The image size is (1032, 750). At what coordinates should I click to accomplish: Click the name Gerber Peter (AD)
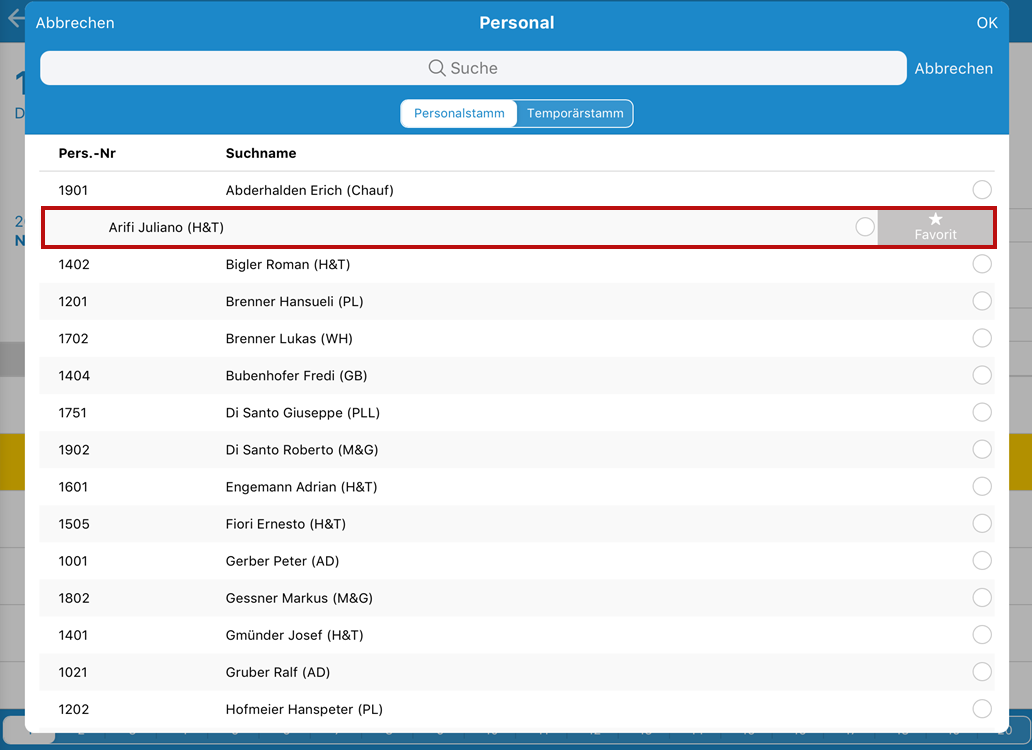pos(282,561)
